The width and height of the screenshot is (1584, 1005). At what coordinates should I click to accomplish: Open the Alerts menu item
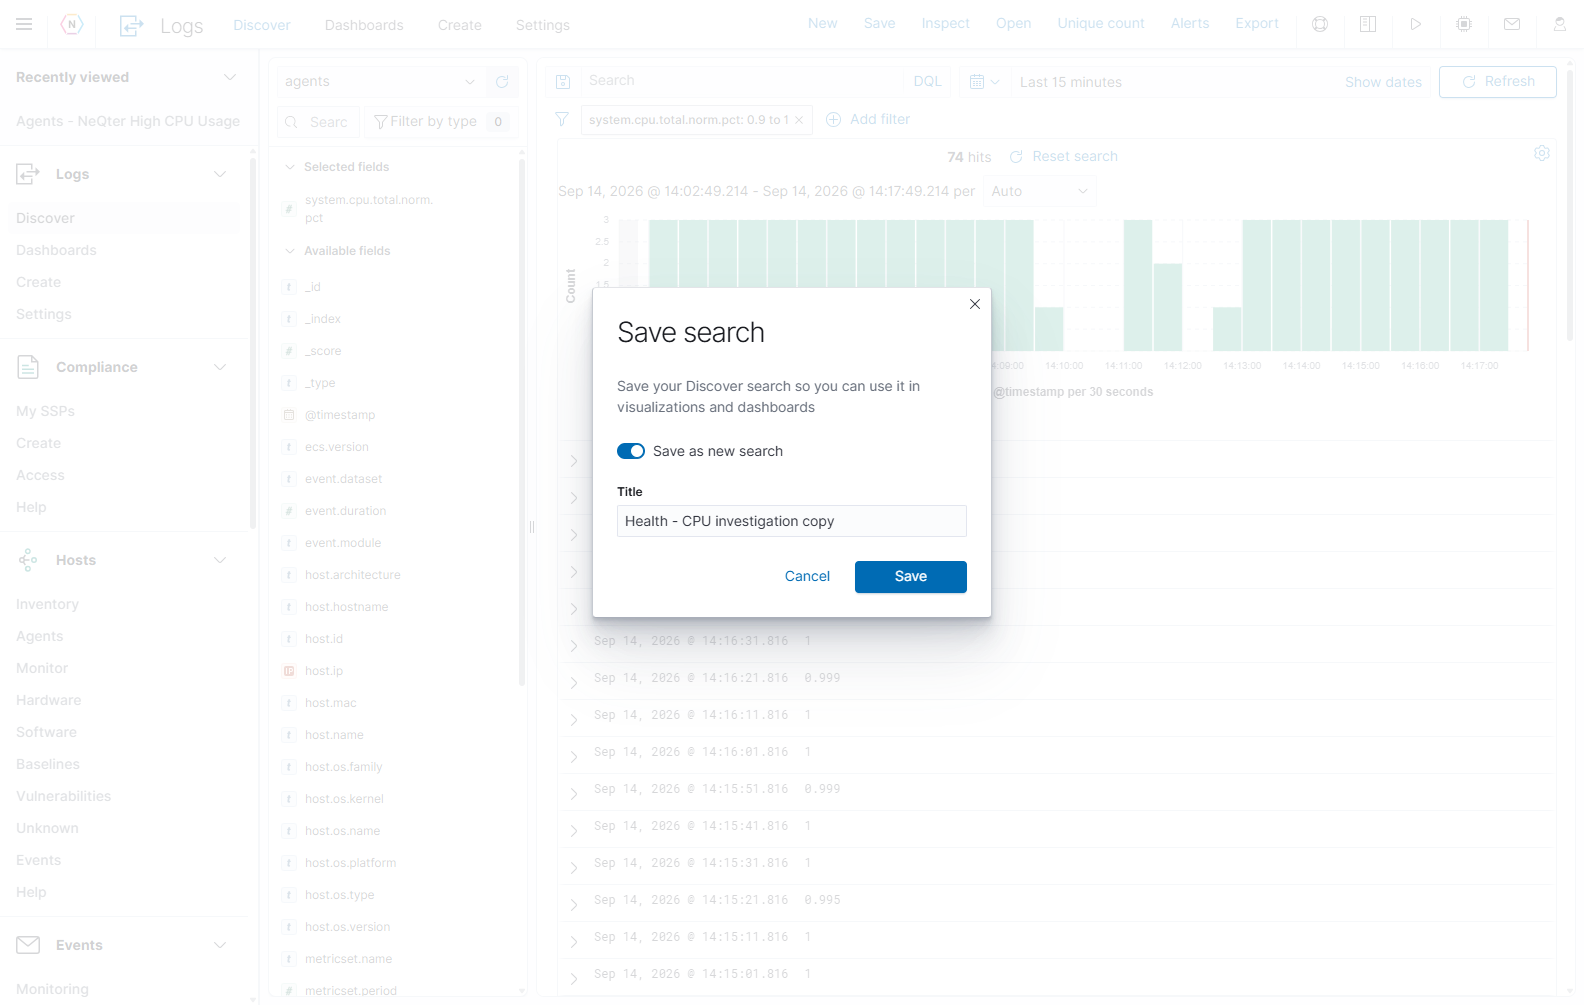[1190, 23]
